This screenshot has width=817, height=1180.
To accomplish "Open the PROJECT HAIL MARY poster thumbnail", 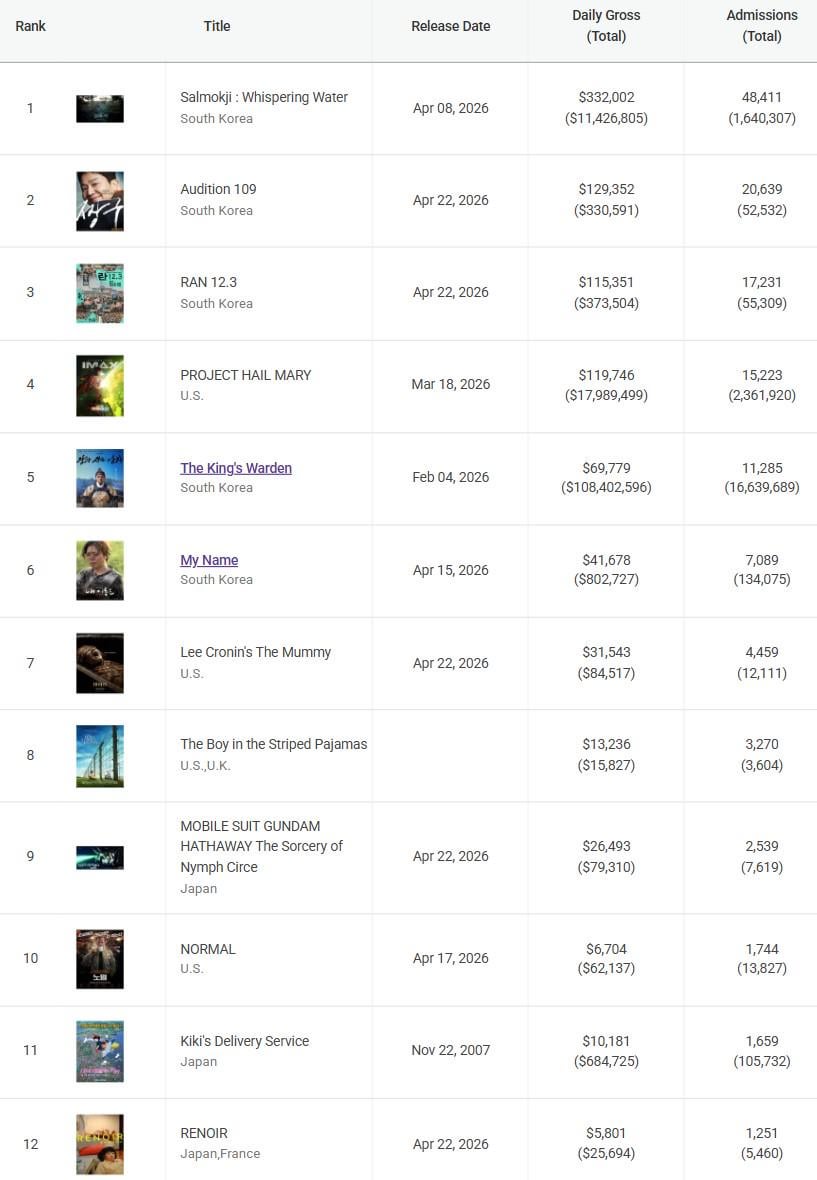I will pos(100,385).
